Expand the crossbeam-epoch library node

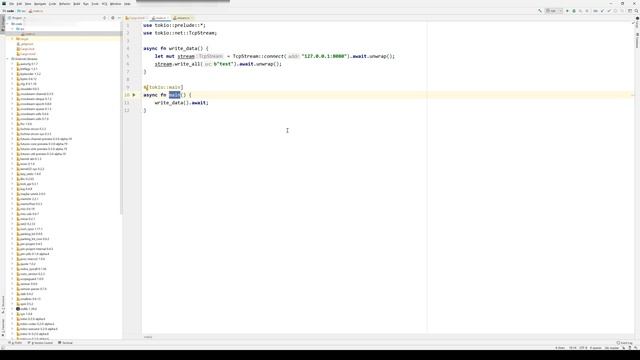[13, 104]
